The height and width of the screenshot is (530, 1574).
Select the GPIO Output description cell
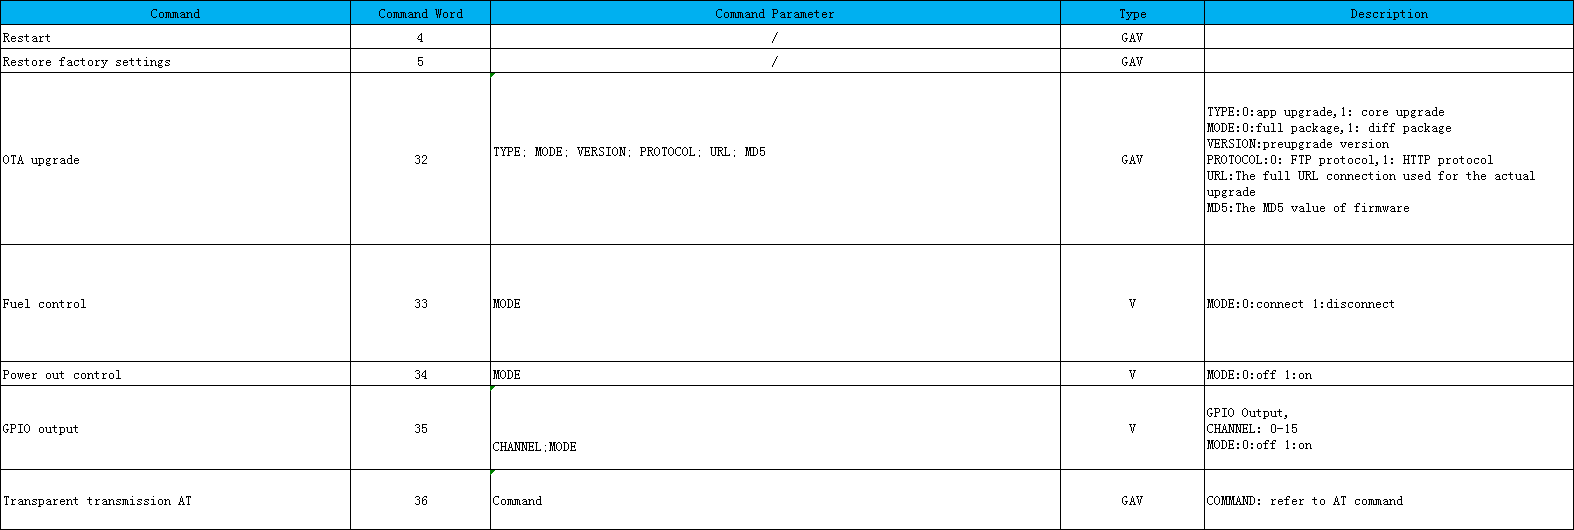pos(1388,428)
